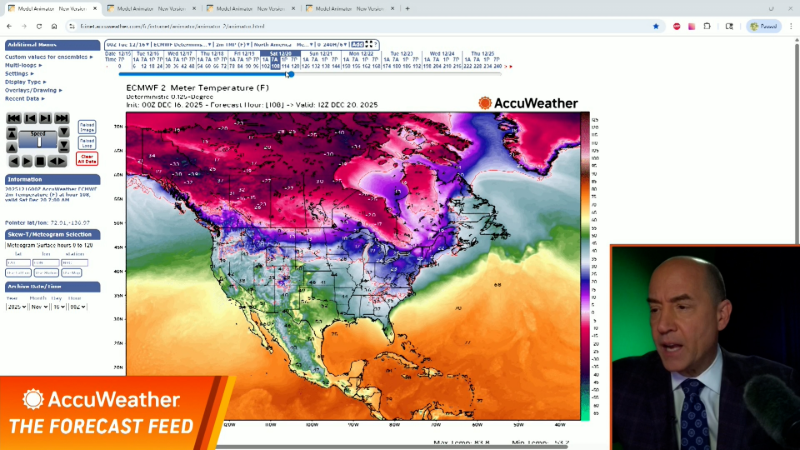Click the second button under lon field
This screenshot has height=450, width=800.
point(46,273)
